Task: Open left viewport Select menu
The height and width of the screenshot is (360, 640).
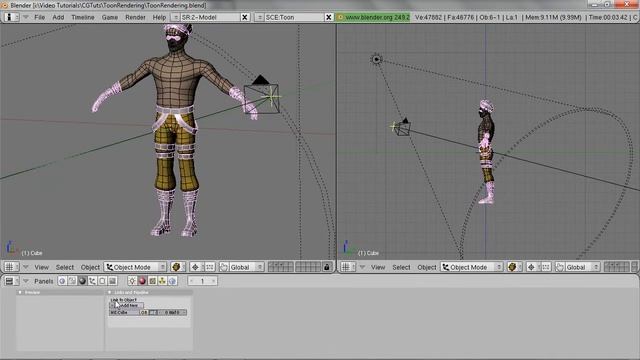Action: [x=64, y=267]
